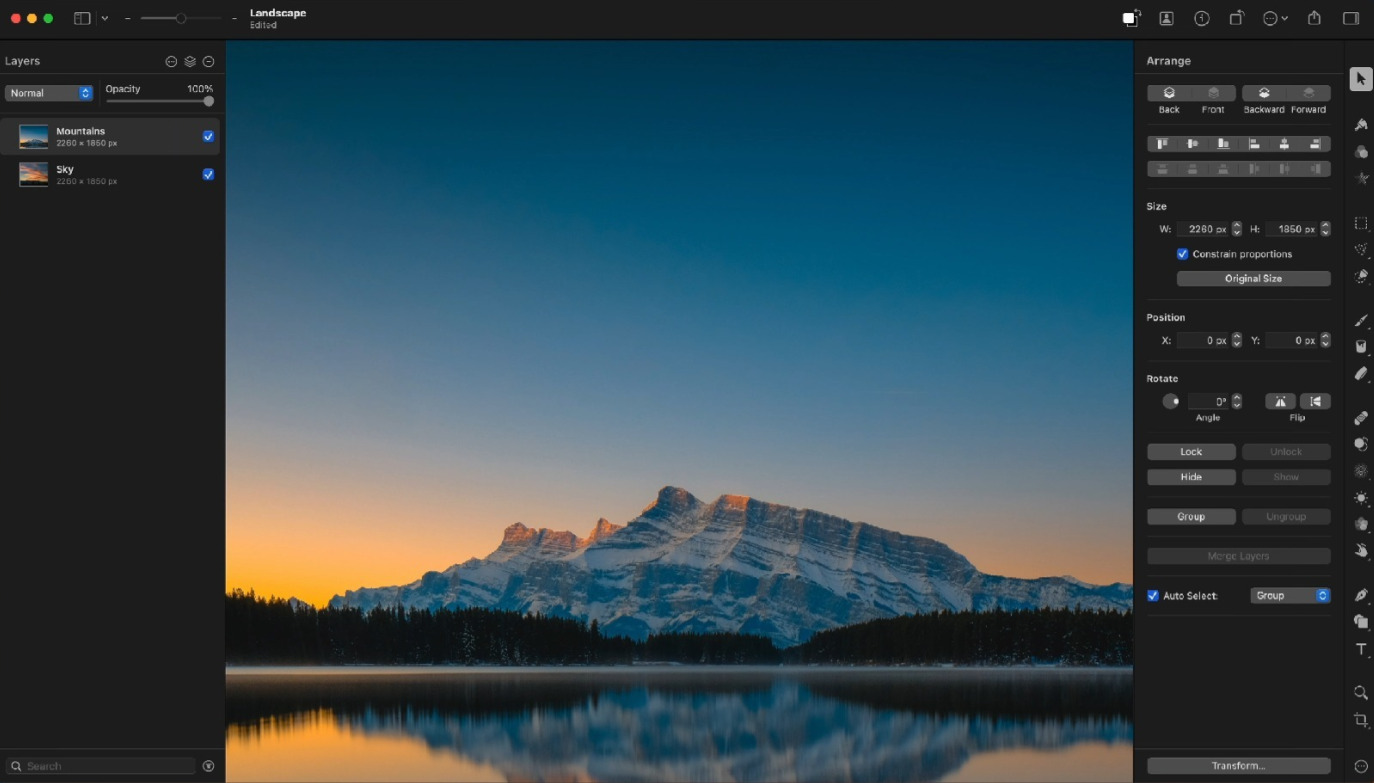
Task: Send layer to back
Action: click(1169, 93)
